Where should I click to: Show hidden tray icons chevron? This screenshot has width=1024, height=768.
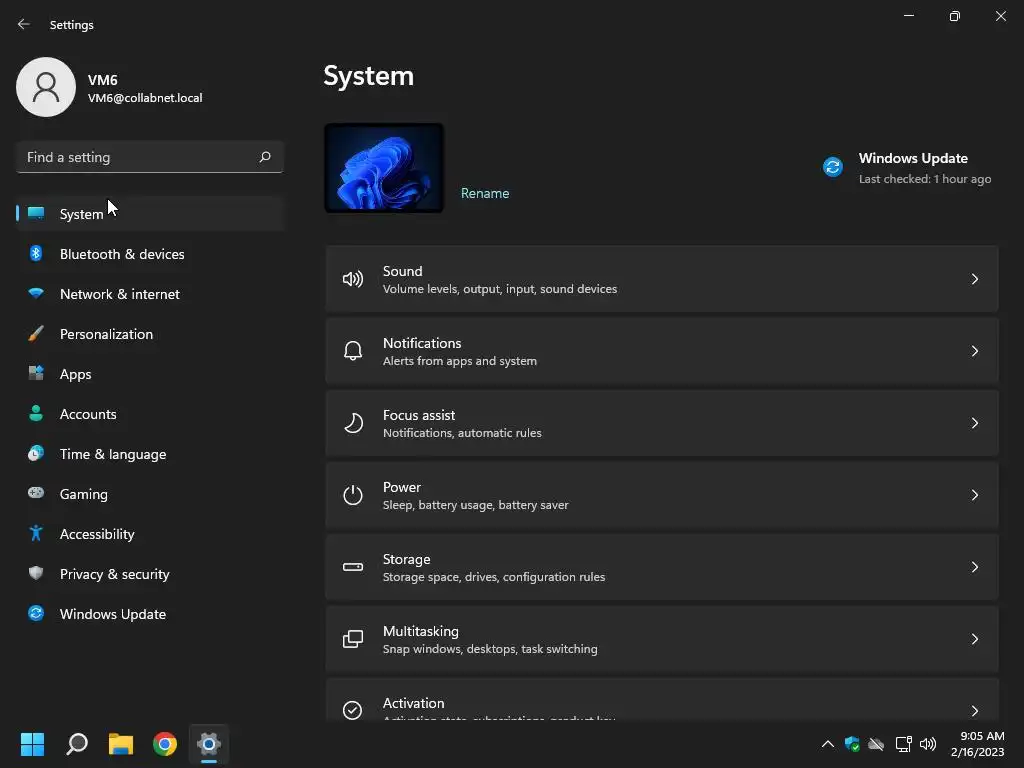click(827, 744)
